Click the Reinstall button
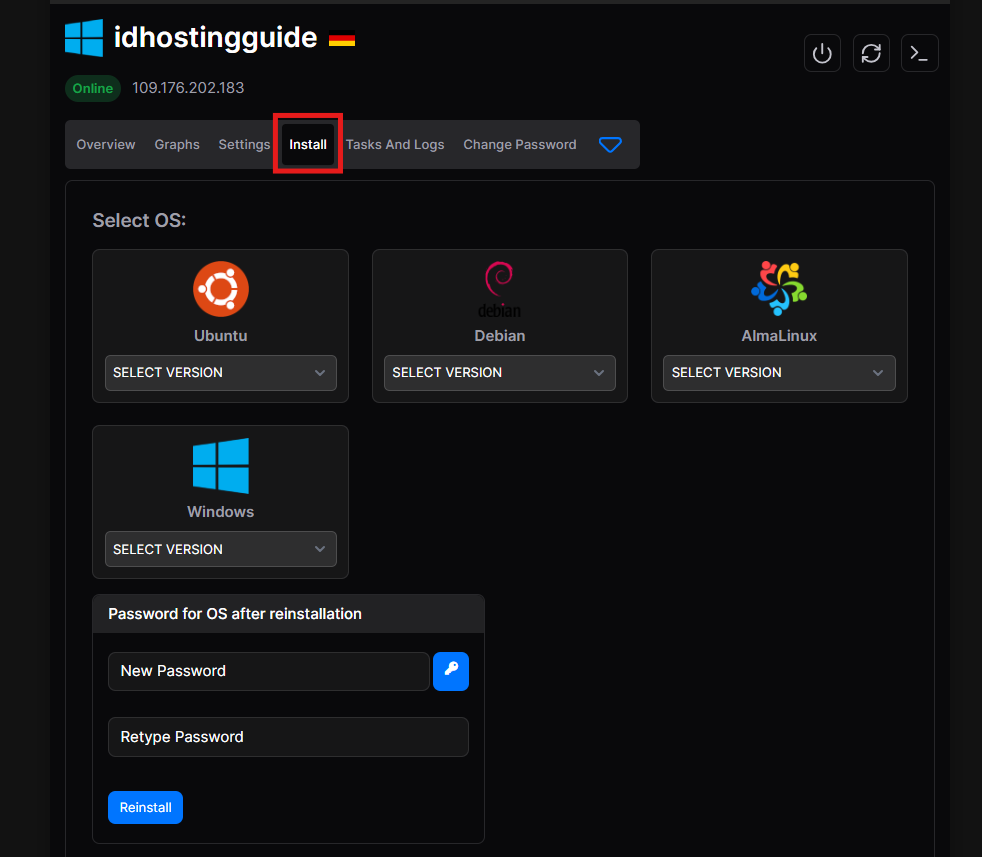This screenshot has width=982, height=857. click(x=145, y=808)
